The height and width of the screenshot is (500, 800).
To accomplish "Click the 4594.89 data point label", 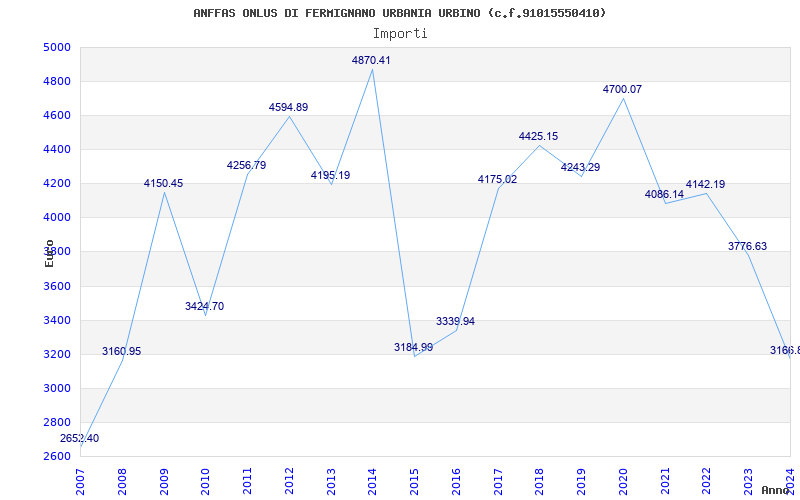I will pyautogui.click(x=288, y=107).
